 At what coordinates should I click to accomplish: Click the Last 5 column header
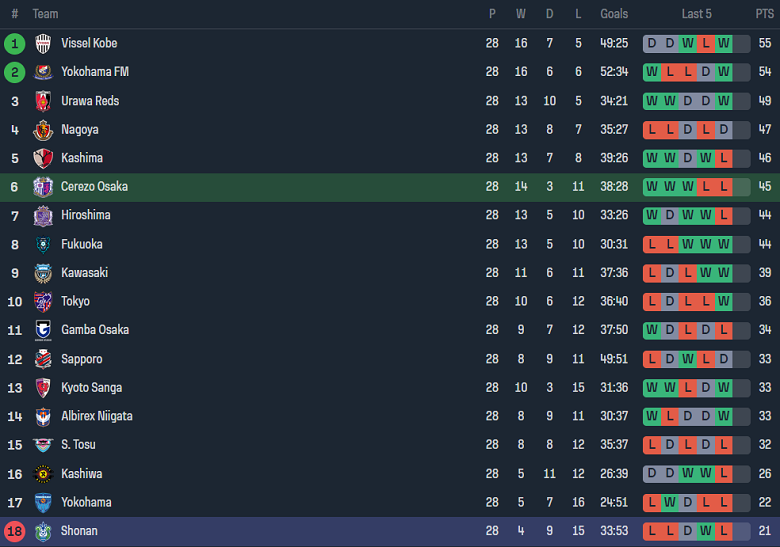point(696,14)
